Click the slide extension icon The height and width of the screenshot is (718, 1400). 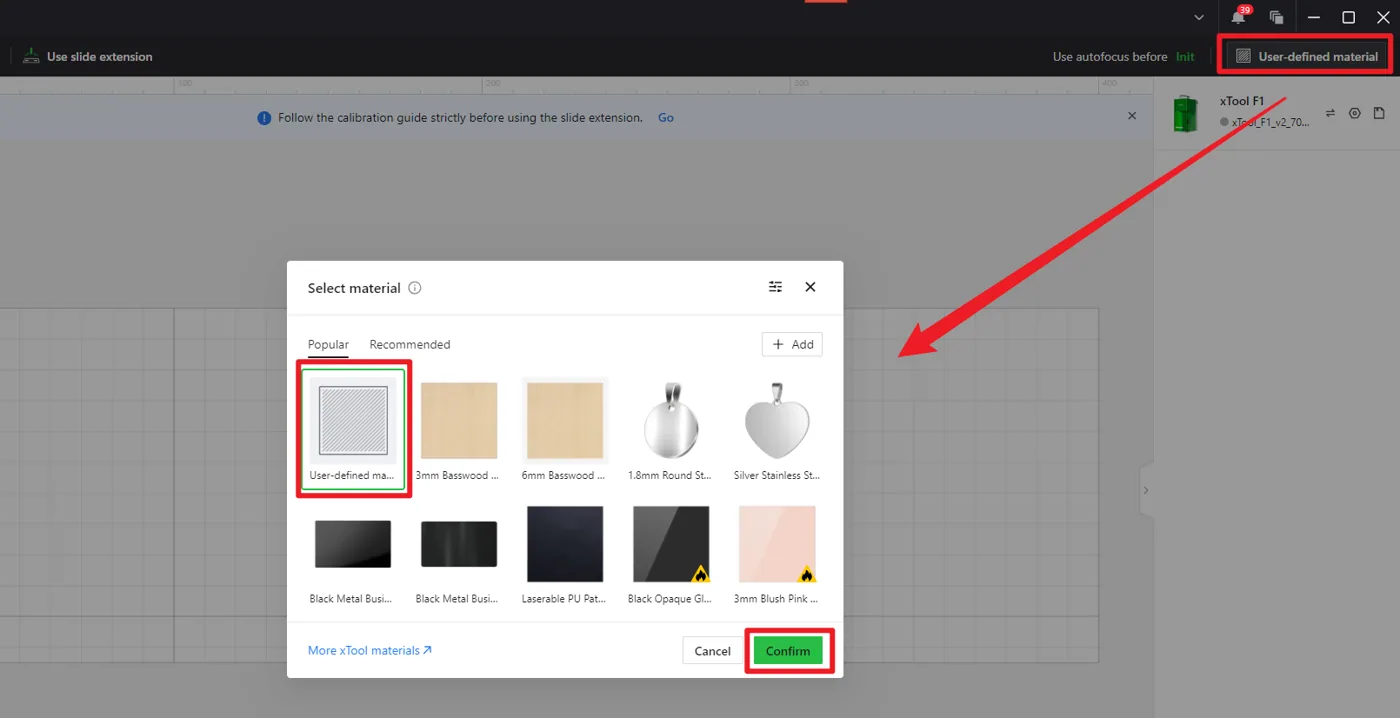pyautogui.click(x=31, y=56)
